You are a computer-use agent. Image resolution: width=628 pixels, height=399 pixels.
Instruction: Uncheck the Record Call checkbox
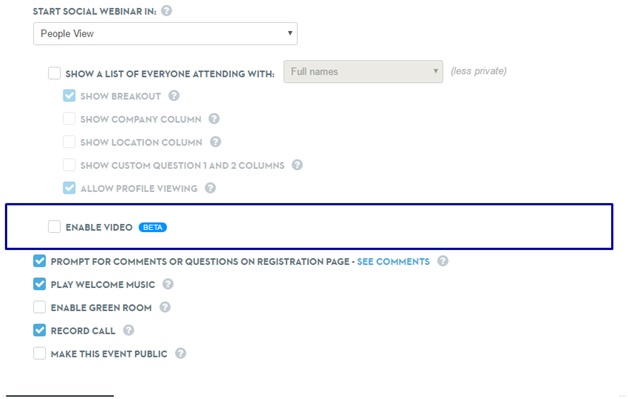(x=39, y=330)
